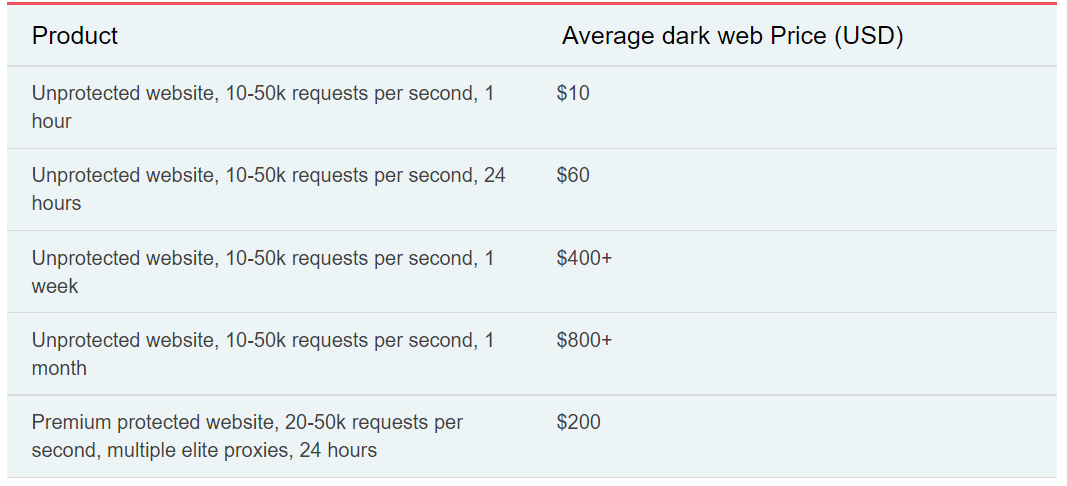Screen dimensions: 1067x486
Task: Click the wrapped word "hour" in first row
Action: pyautogui.click(x=51, y=121)
